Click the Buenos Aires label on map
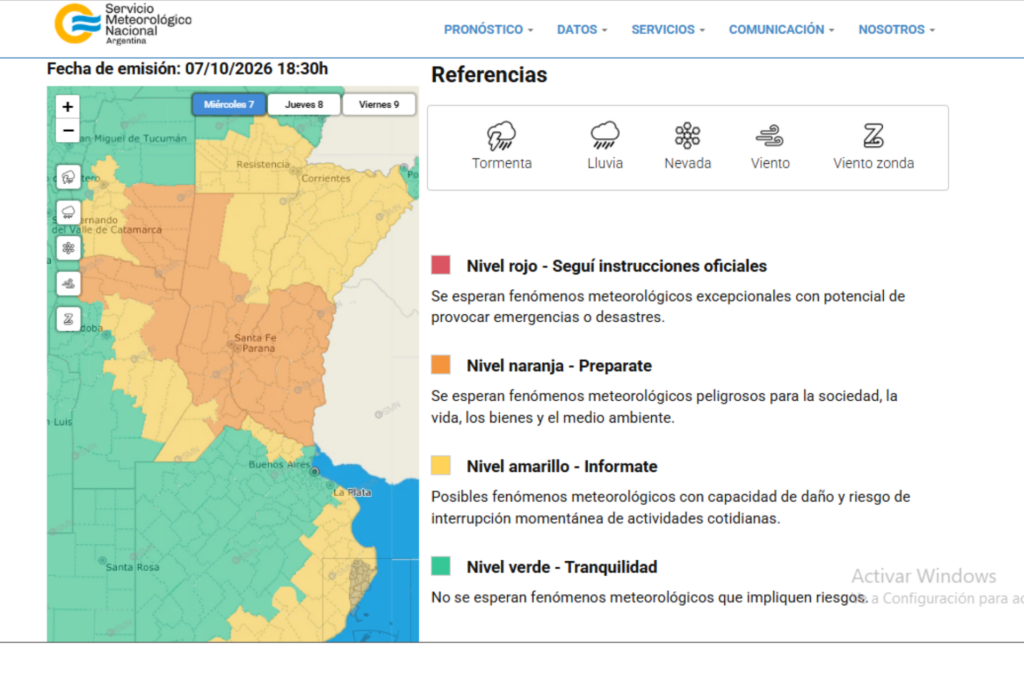The image size is (1024, 683). tap(280, 464)
